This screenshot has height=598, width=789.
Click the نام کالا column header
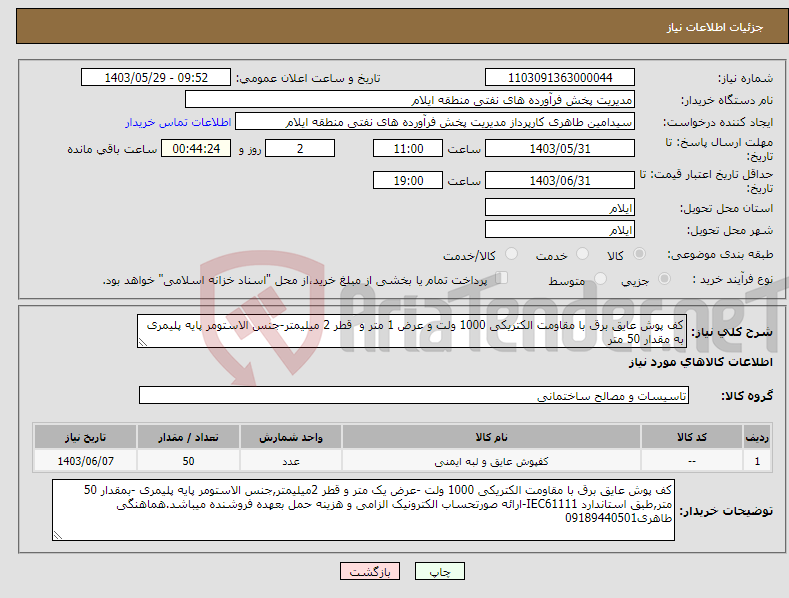coord(491,437)
